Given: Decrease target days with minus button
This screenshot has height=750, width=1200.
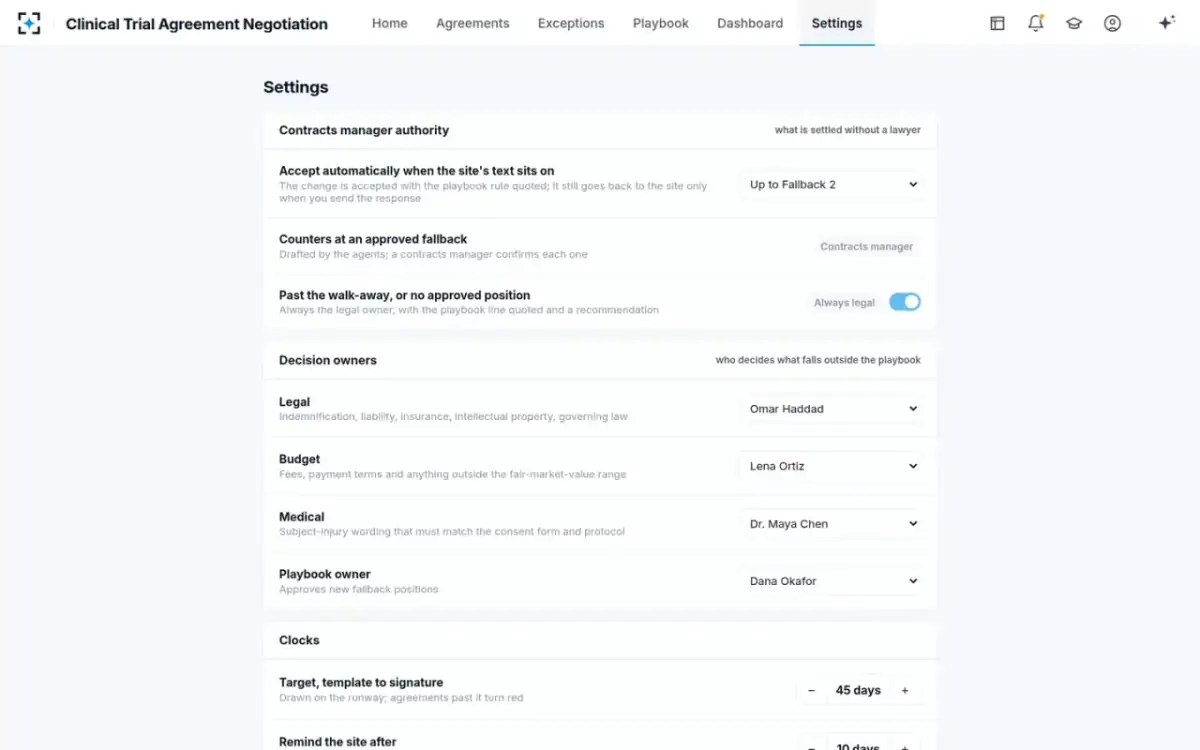Looking at the screenshot, I should (811, 691).
